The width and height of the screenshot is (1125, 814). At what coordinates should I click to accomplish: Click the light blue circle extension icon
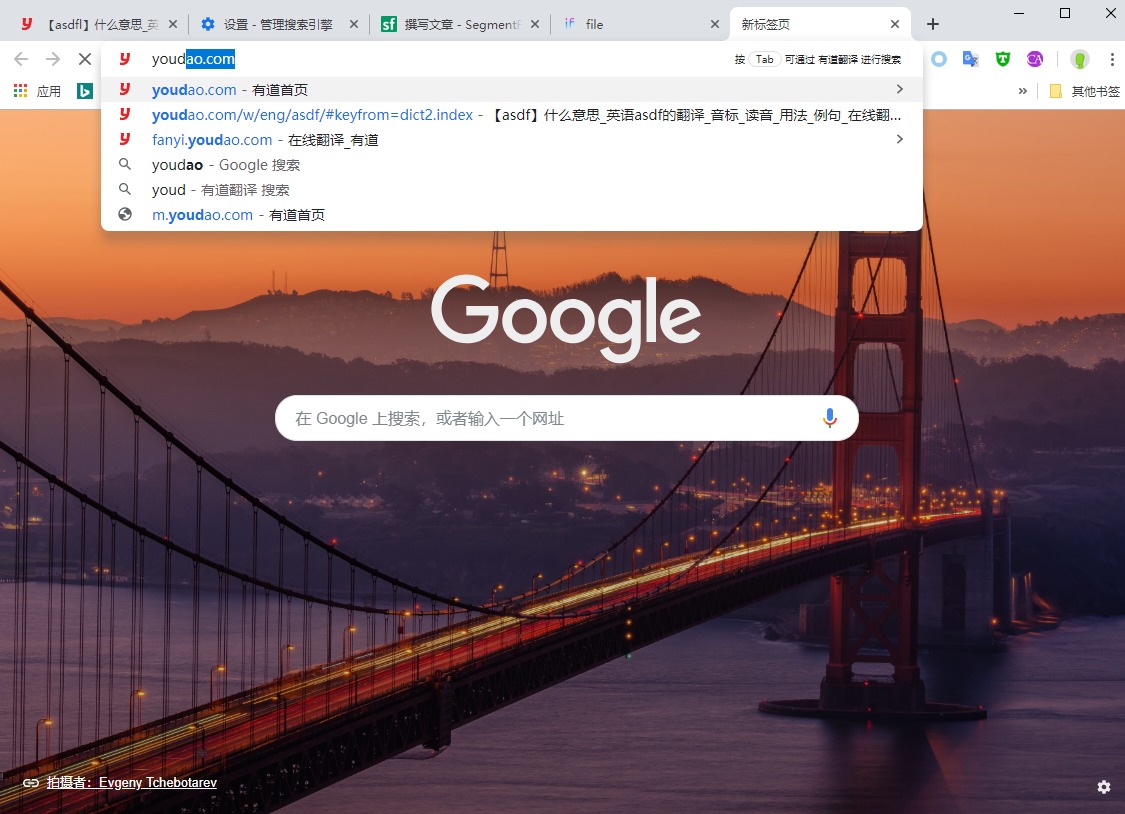(938, 59)
